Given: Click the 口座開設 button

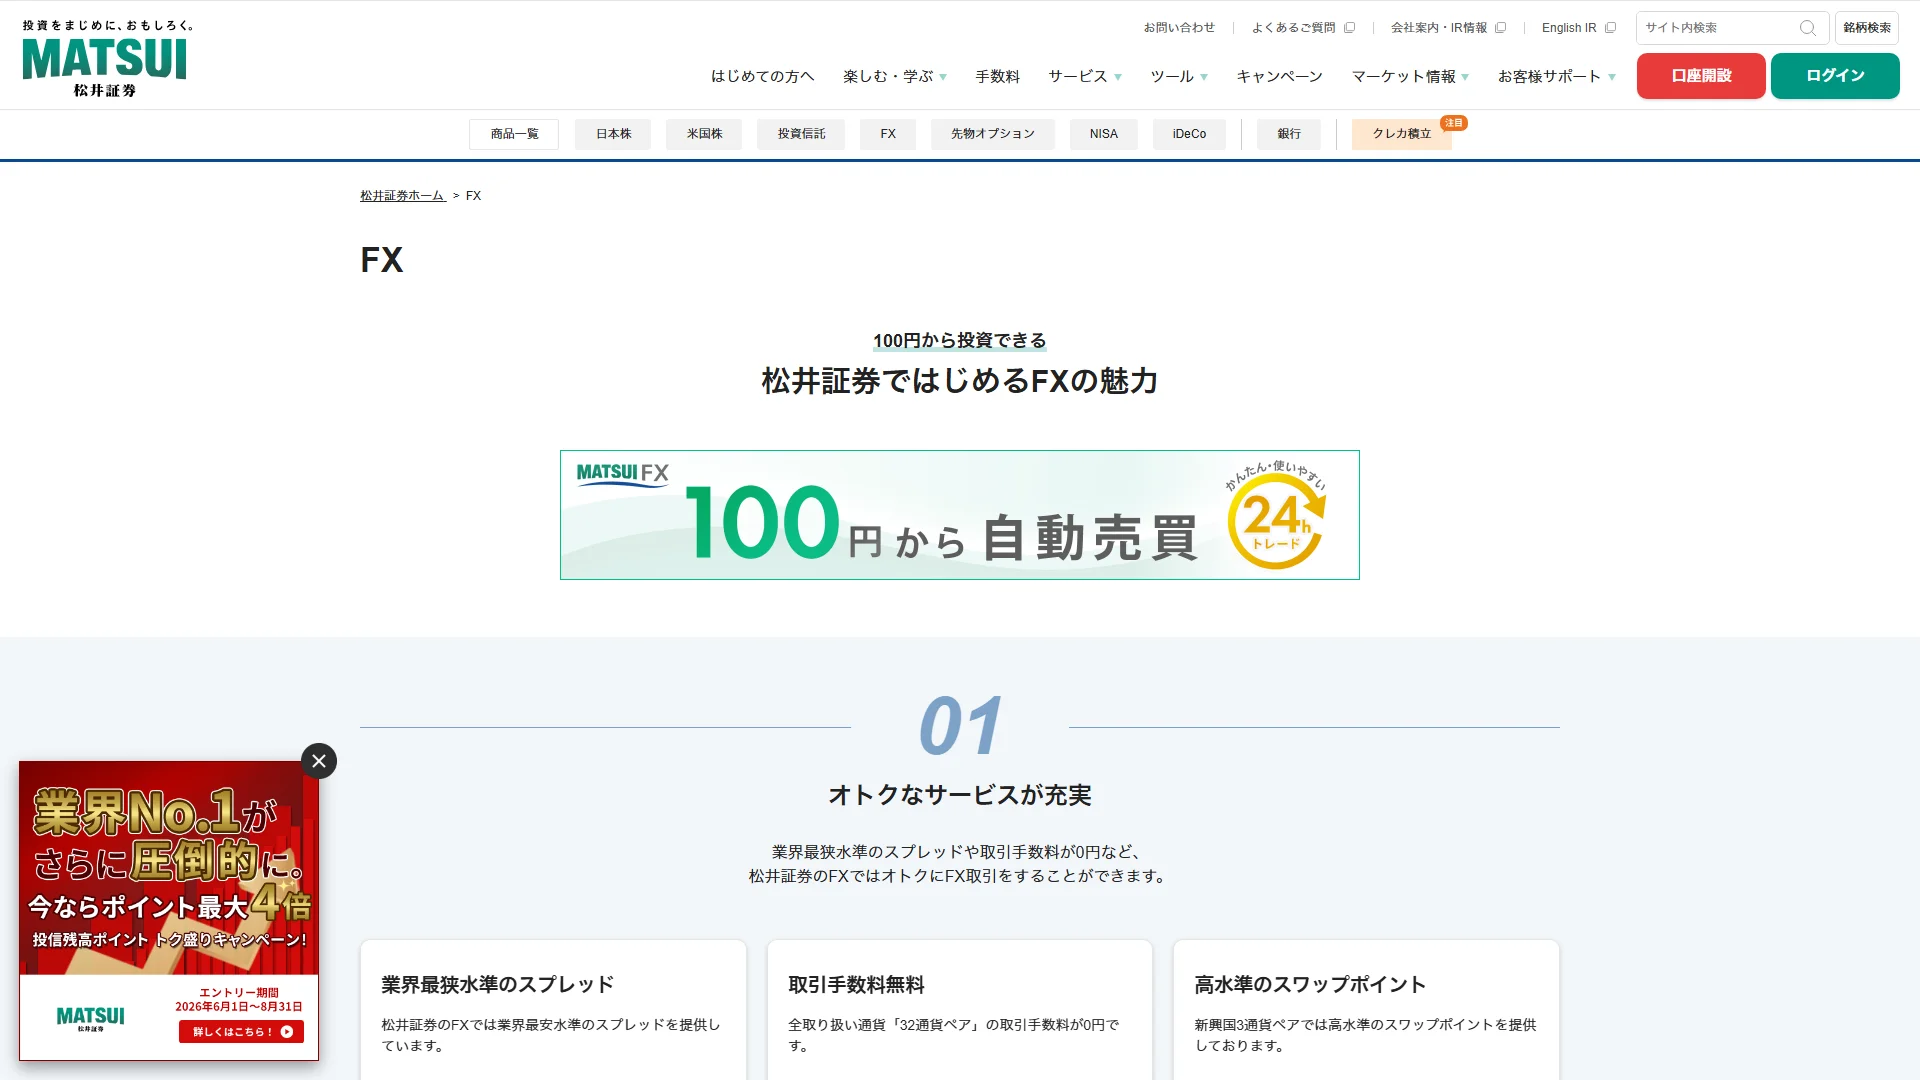Looking at the screenshot, I should click(1700, 76).
